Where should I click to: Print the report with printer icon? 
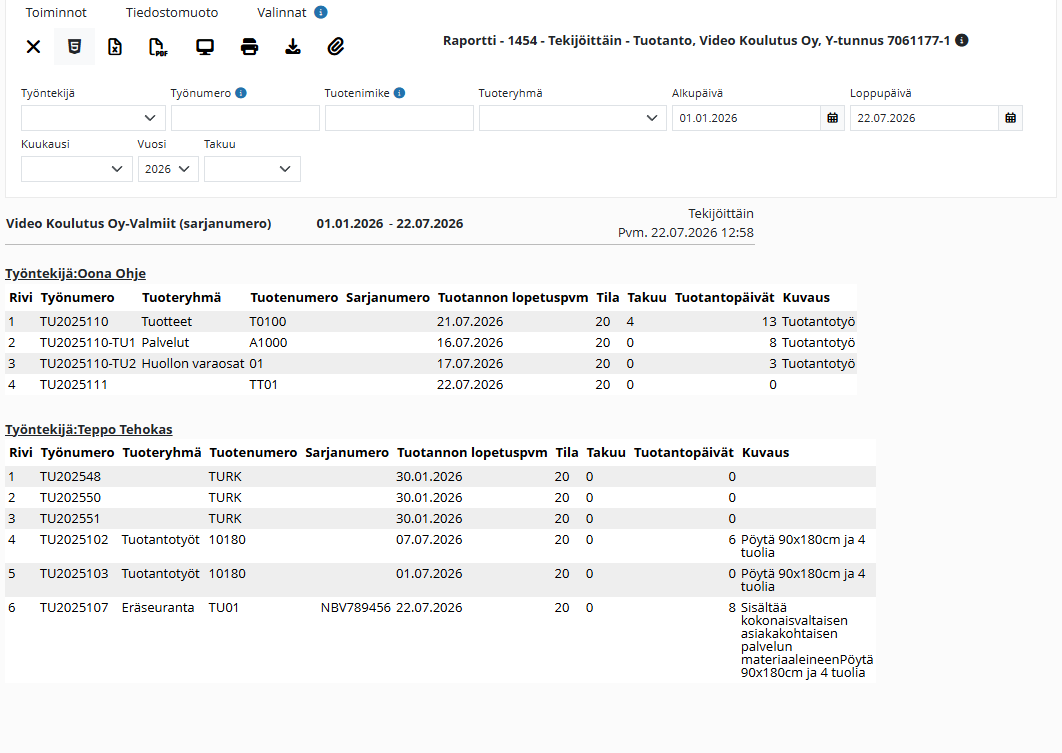(249, 47)
